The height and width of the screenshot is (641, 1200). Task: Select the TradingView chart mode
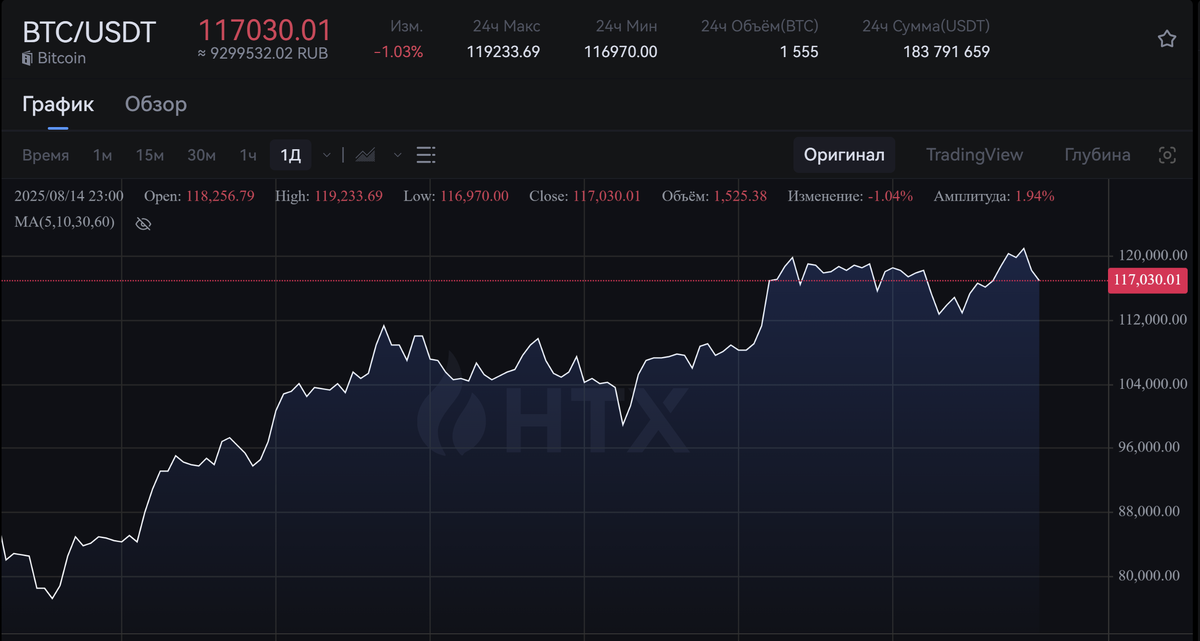click(x=974, y=155)
